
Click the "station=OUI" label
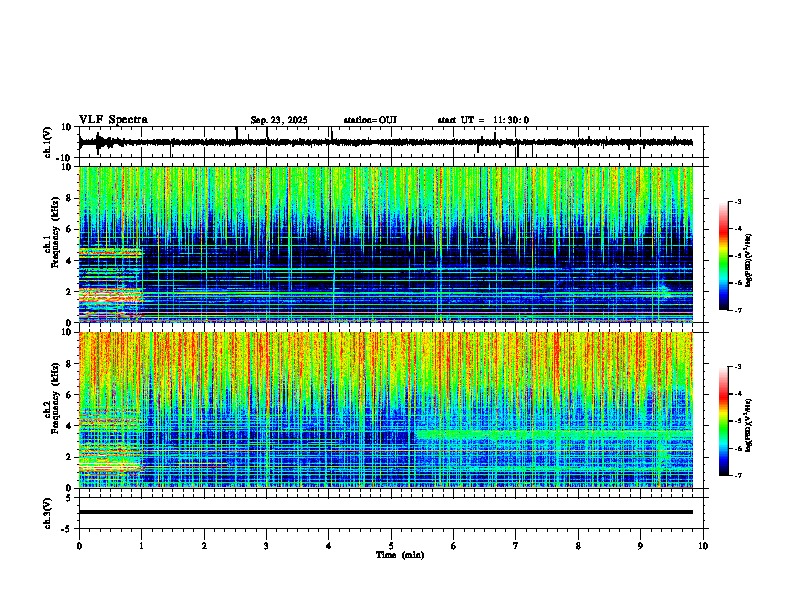click(x=370, y=120)
